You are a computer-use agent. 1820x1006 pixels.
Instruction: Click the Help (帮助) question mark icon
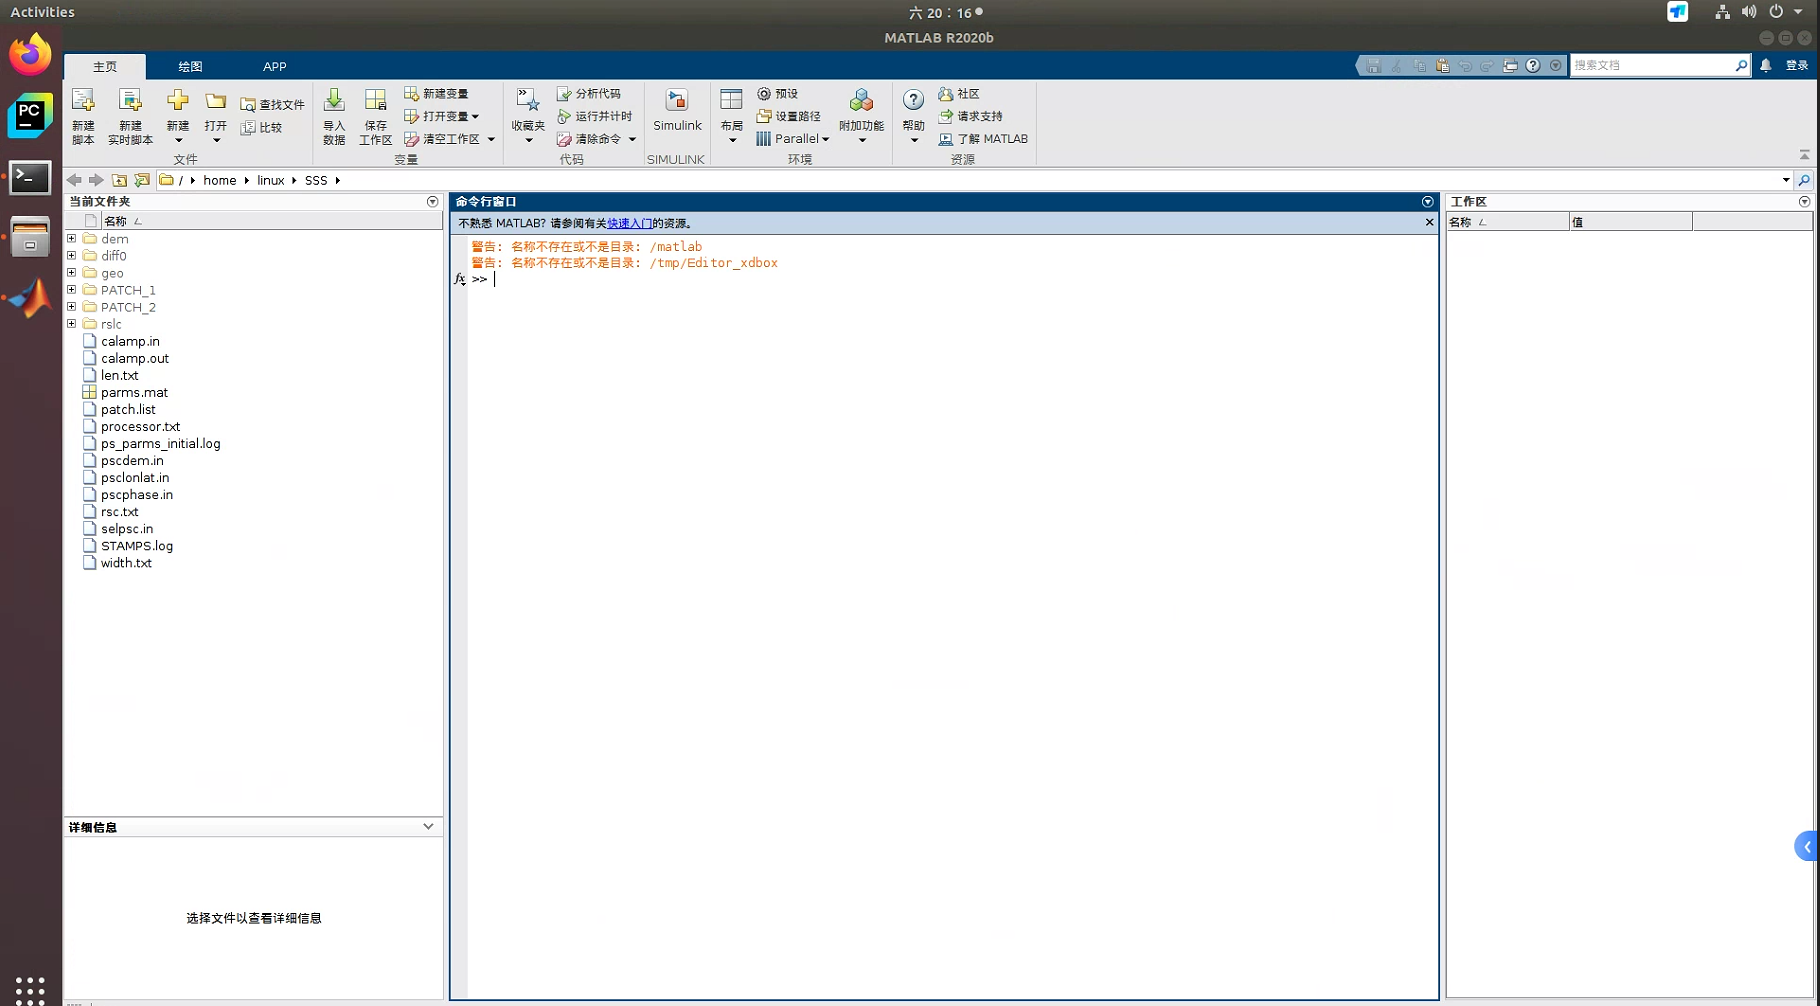[x=913, y=100]
